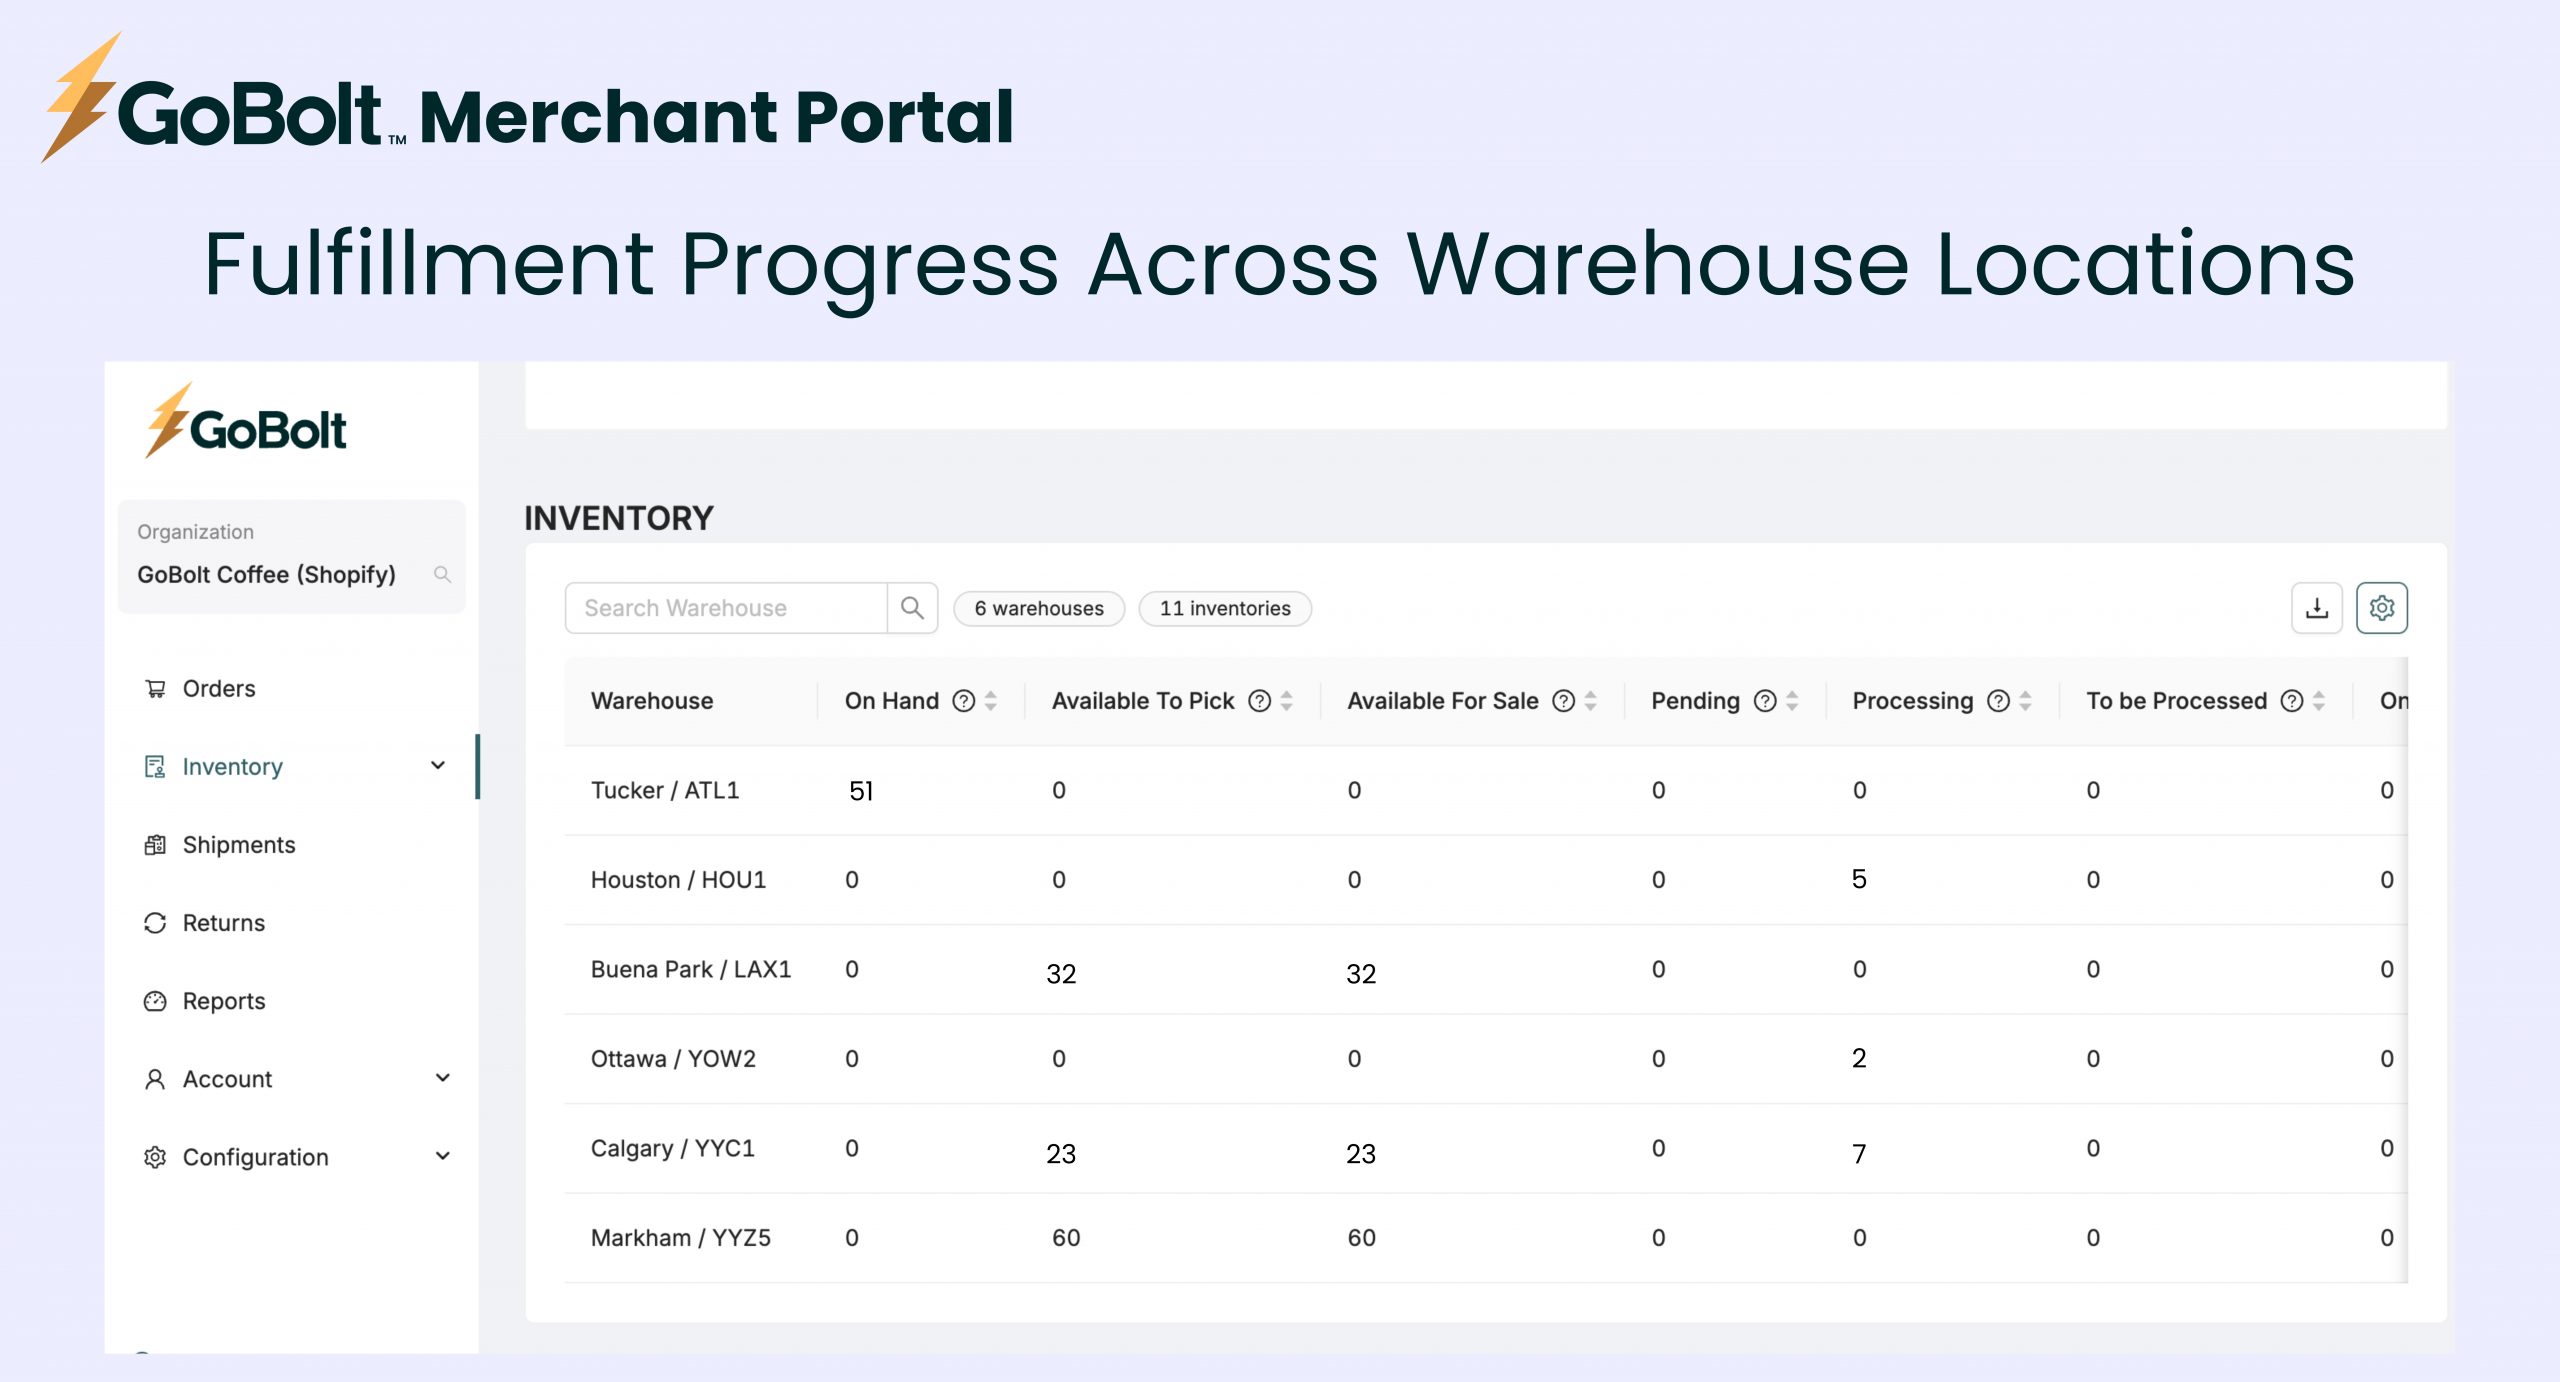Click the Account person icon

[155, 1078]
